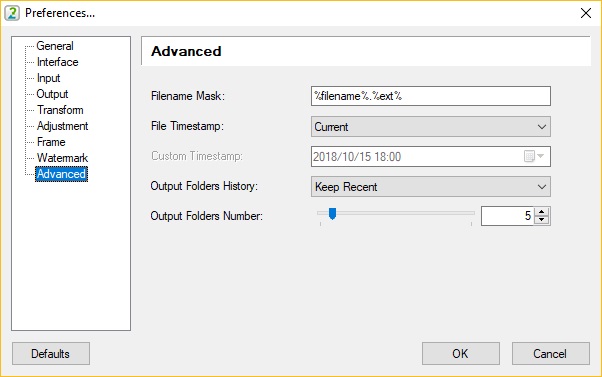Select General in the preferences tree
This screenshot has width=602, height=377.
click(x=55, y=46)
